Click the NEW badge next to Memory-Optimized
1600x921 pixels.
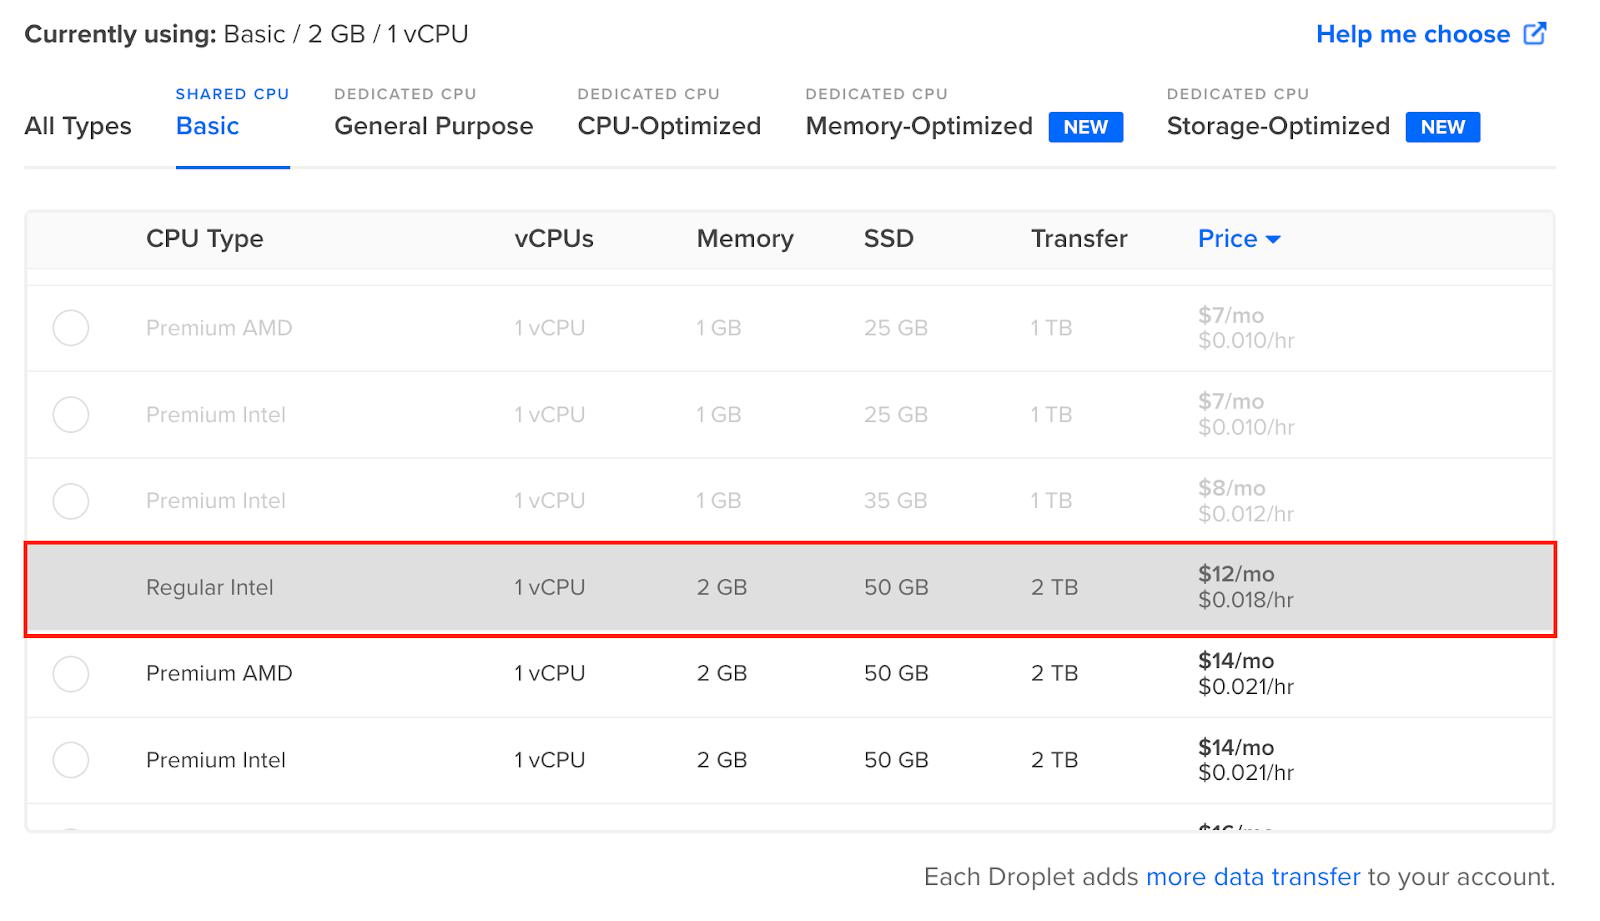[x=1085, y=127]
